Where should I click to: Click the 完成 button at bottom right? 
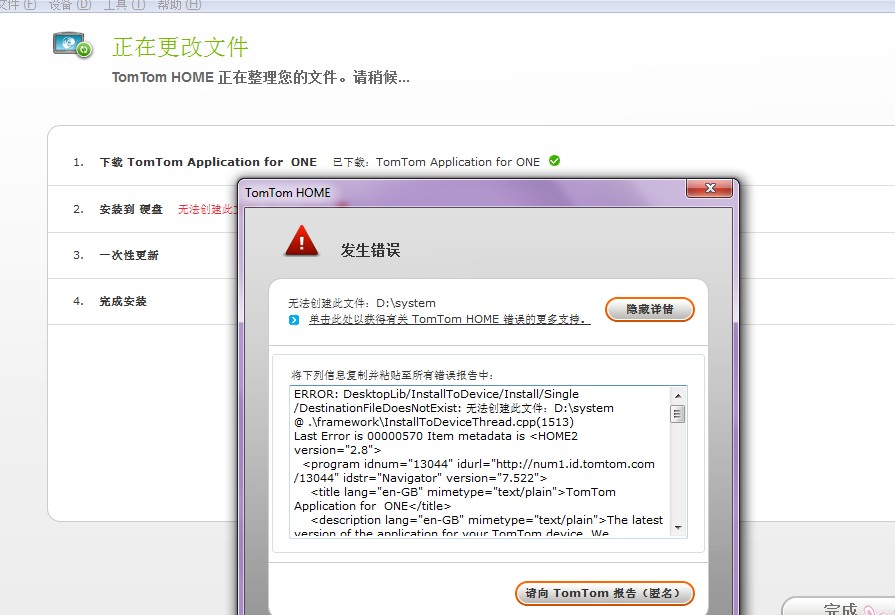[x=840, y=608]
